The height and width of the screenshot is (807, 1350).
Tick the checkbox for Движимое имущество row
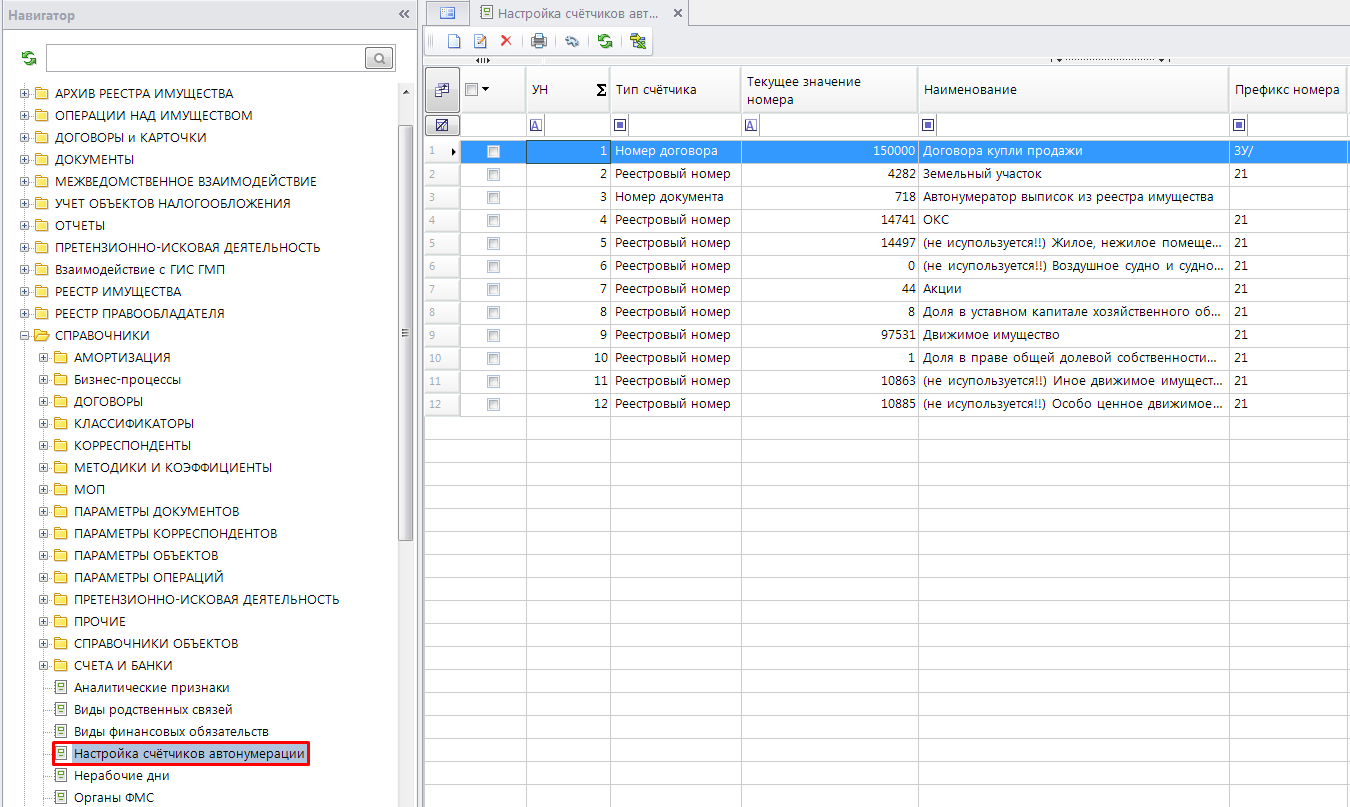pyautogui.click(x=493, y=335)
